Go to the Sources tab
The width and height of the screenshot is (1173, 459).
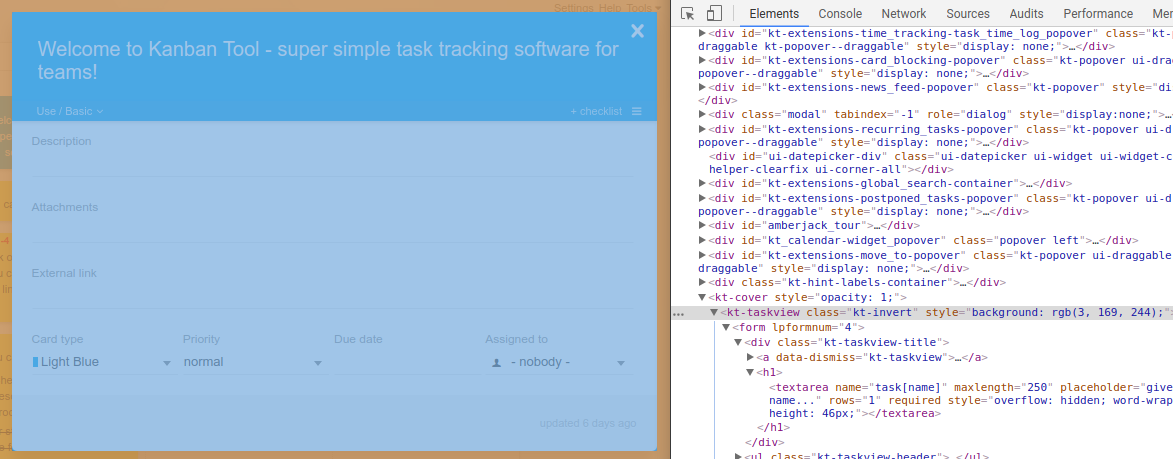pyautogui.click(x=967, y=14)
